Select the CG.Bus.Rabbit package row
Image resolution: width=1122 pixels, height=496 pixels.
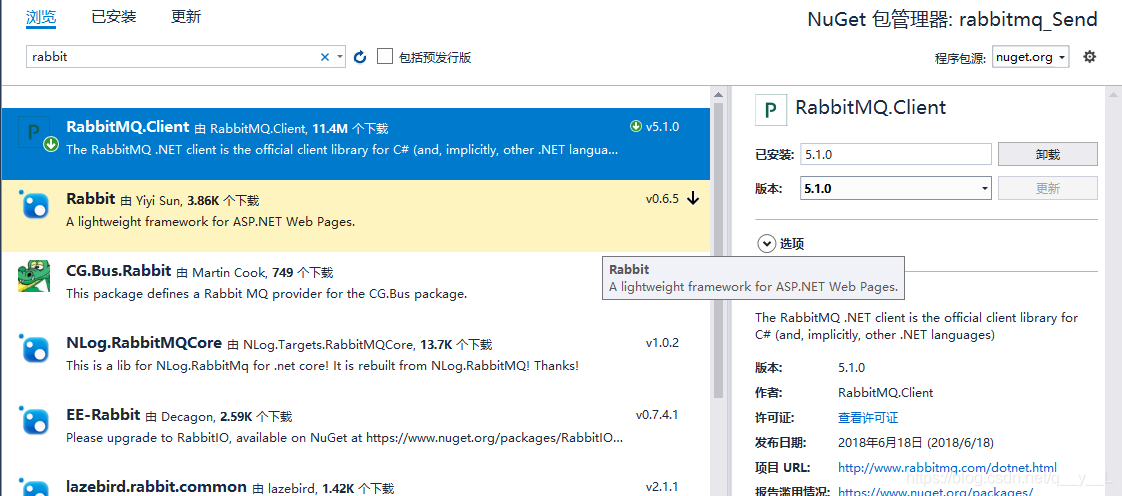[356, 288]
